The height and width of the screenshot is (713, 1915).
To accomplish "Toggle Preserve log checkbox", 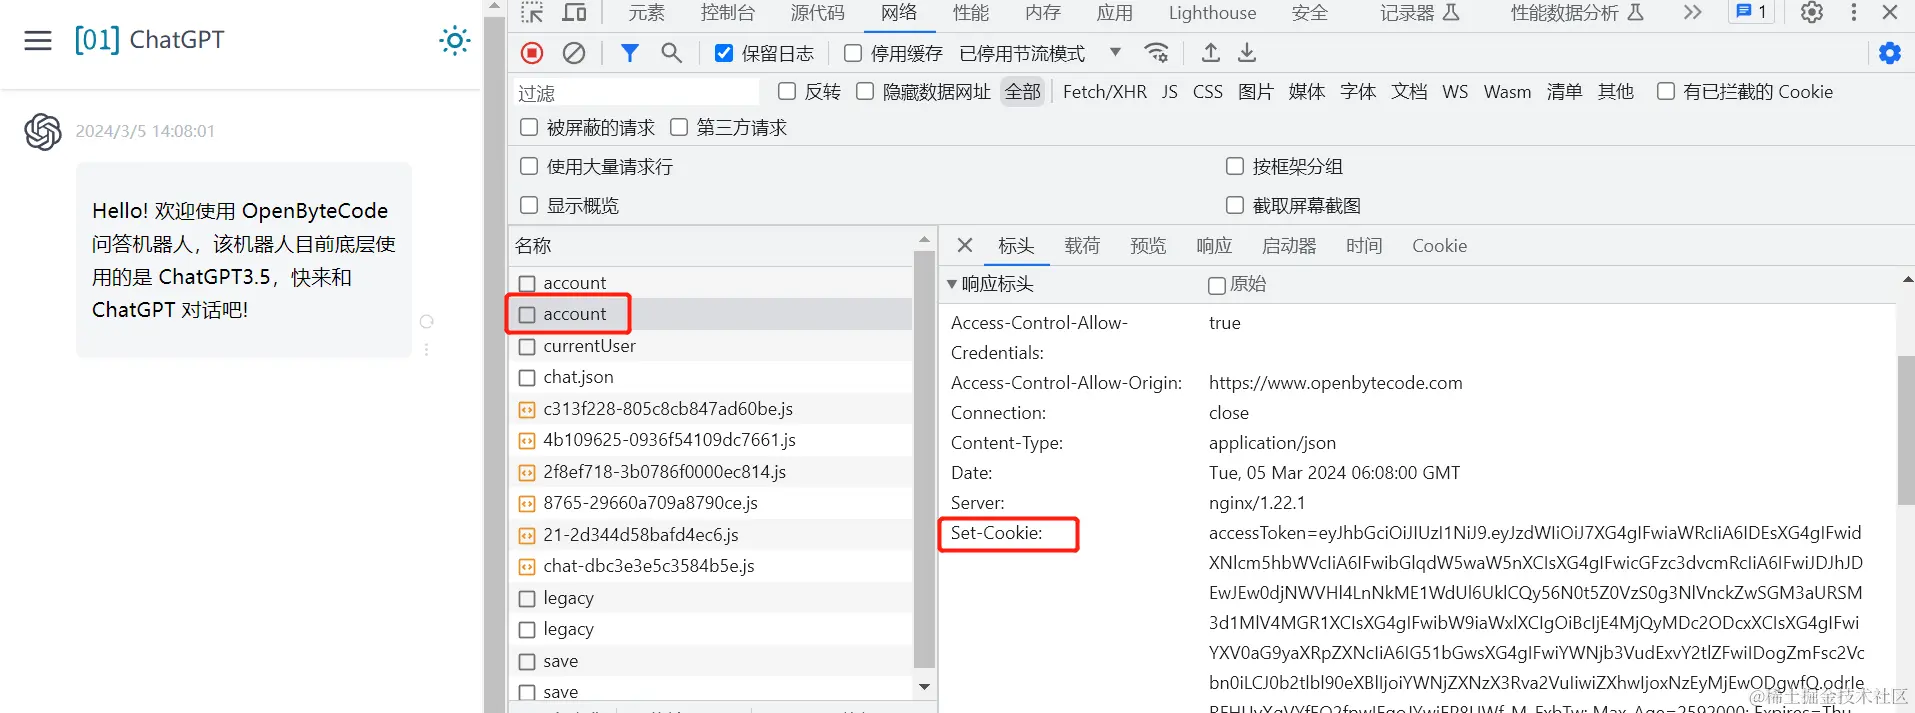I will point(724,53).
